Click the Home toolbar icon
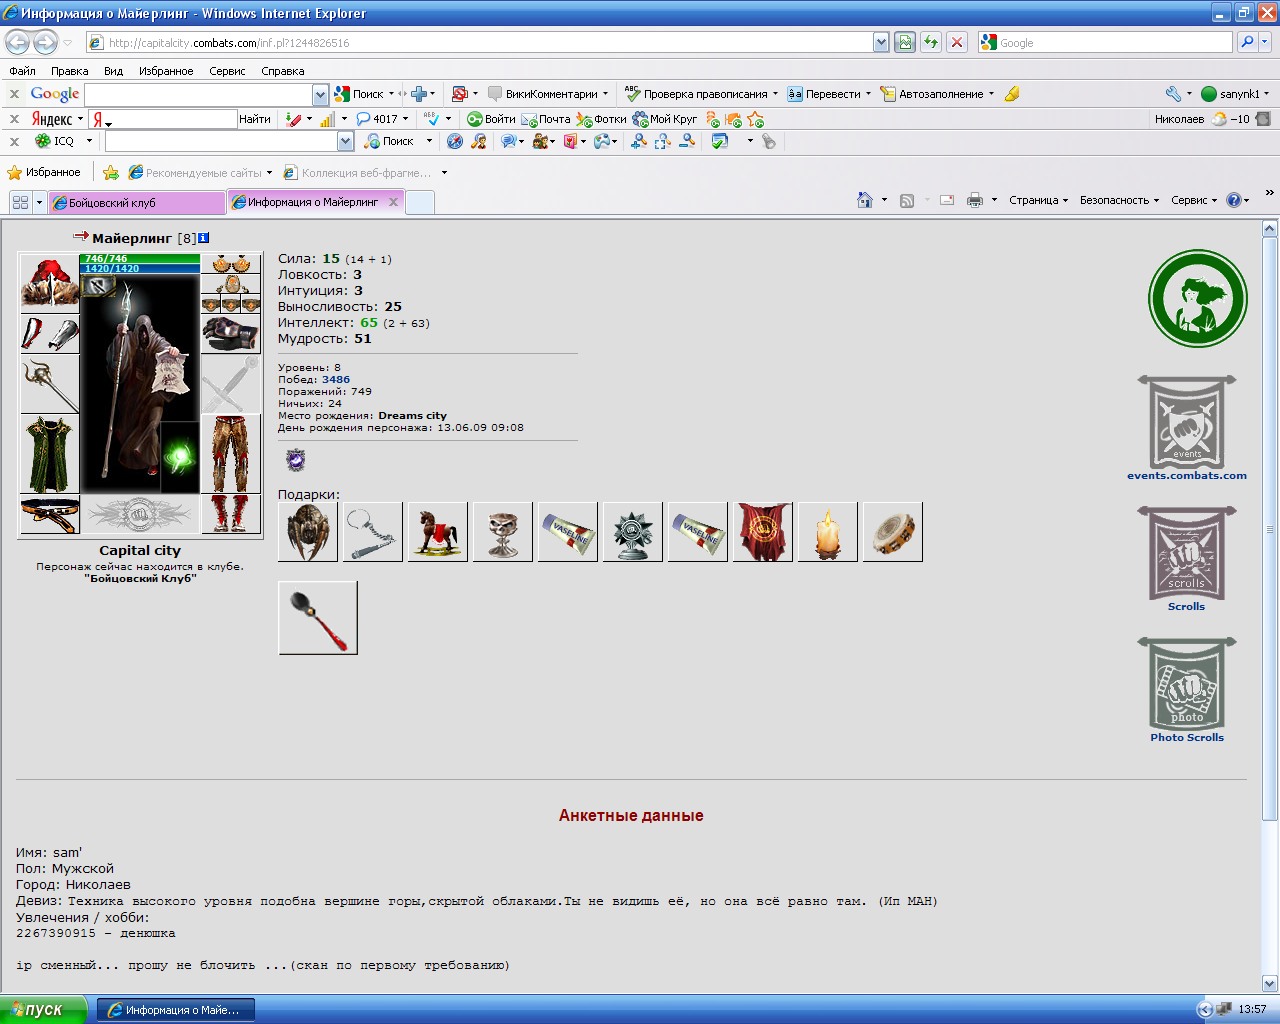Viewport: 1280px width, 1024px height. (865, 200)
